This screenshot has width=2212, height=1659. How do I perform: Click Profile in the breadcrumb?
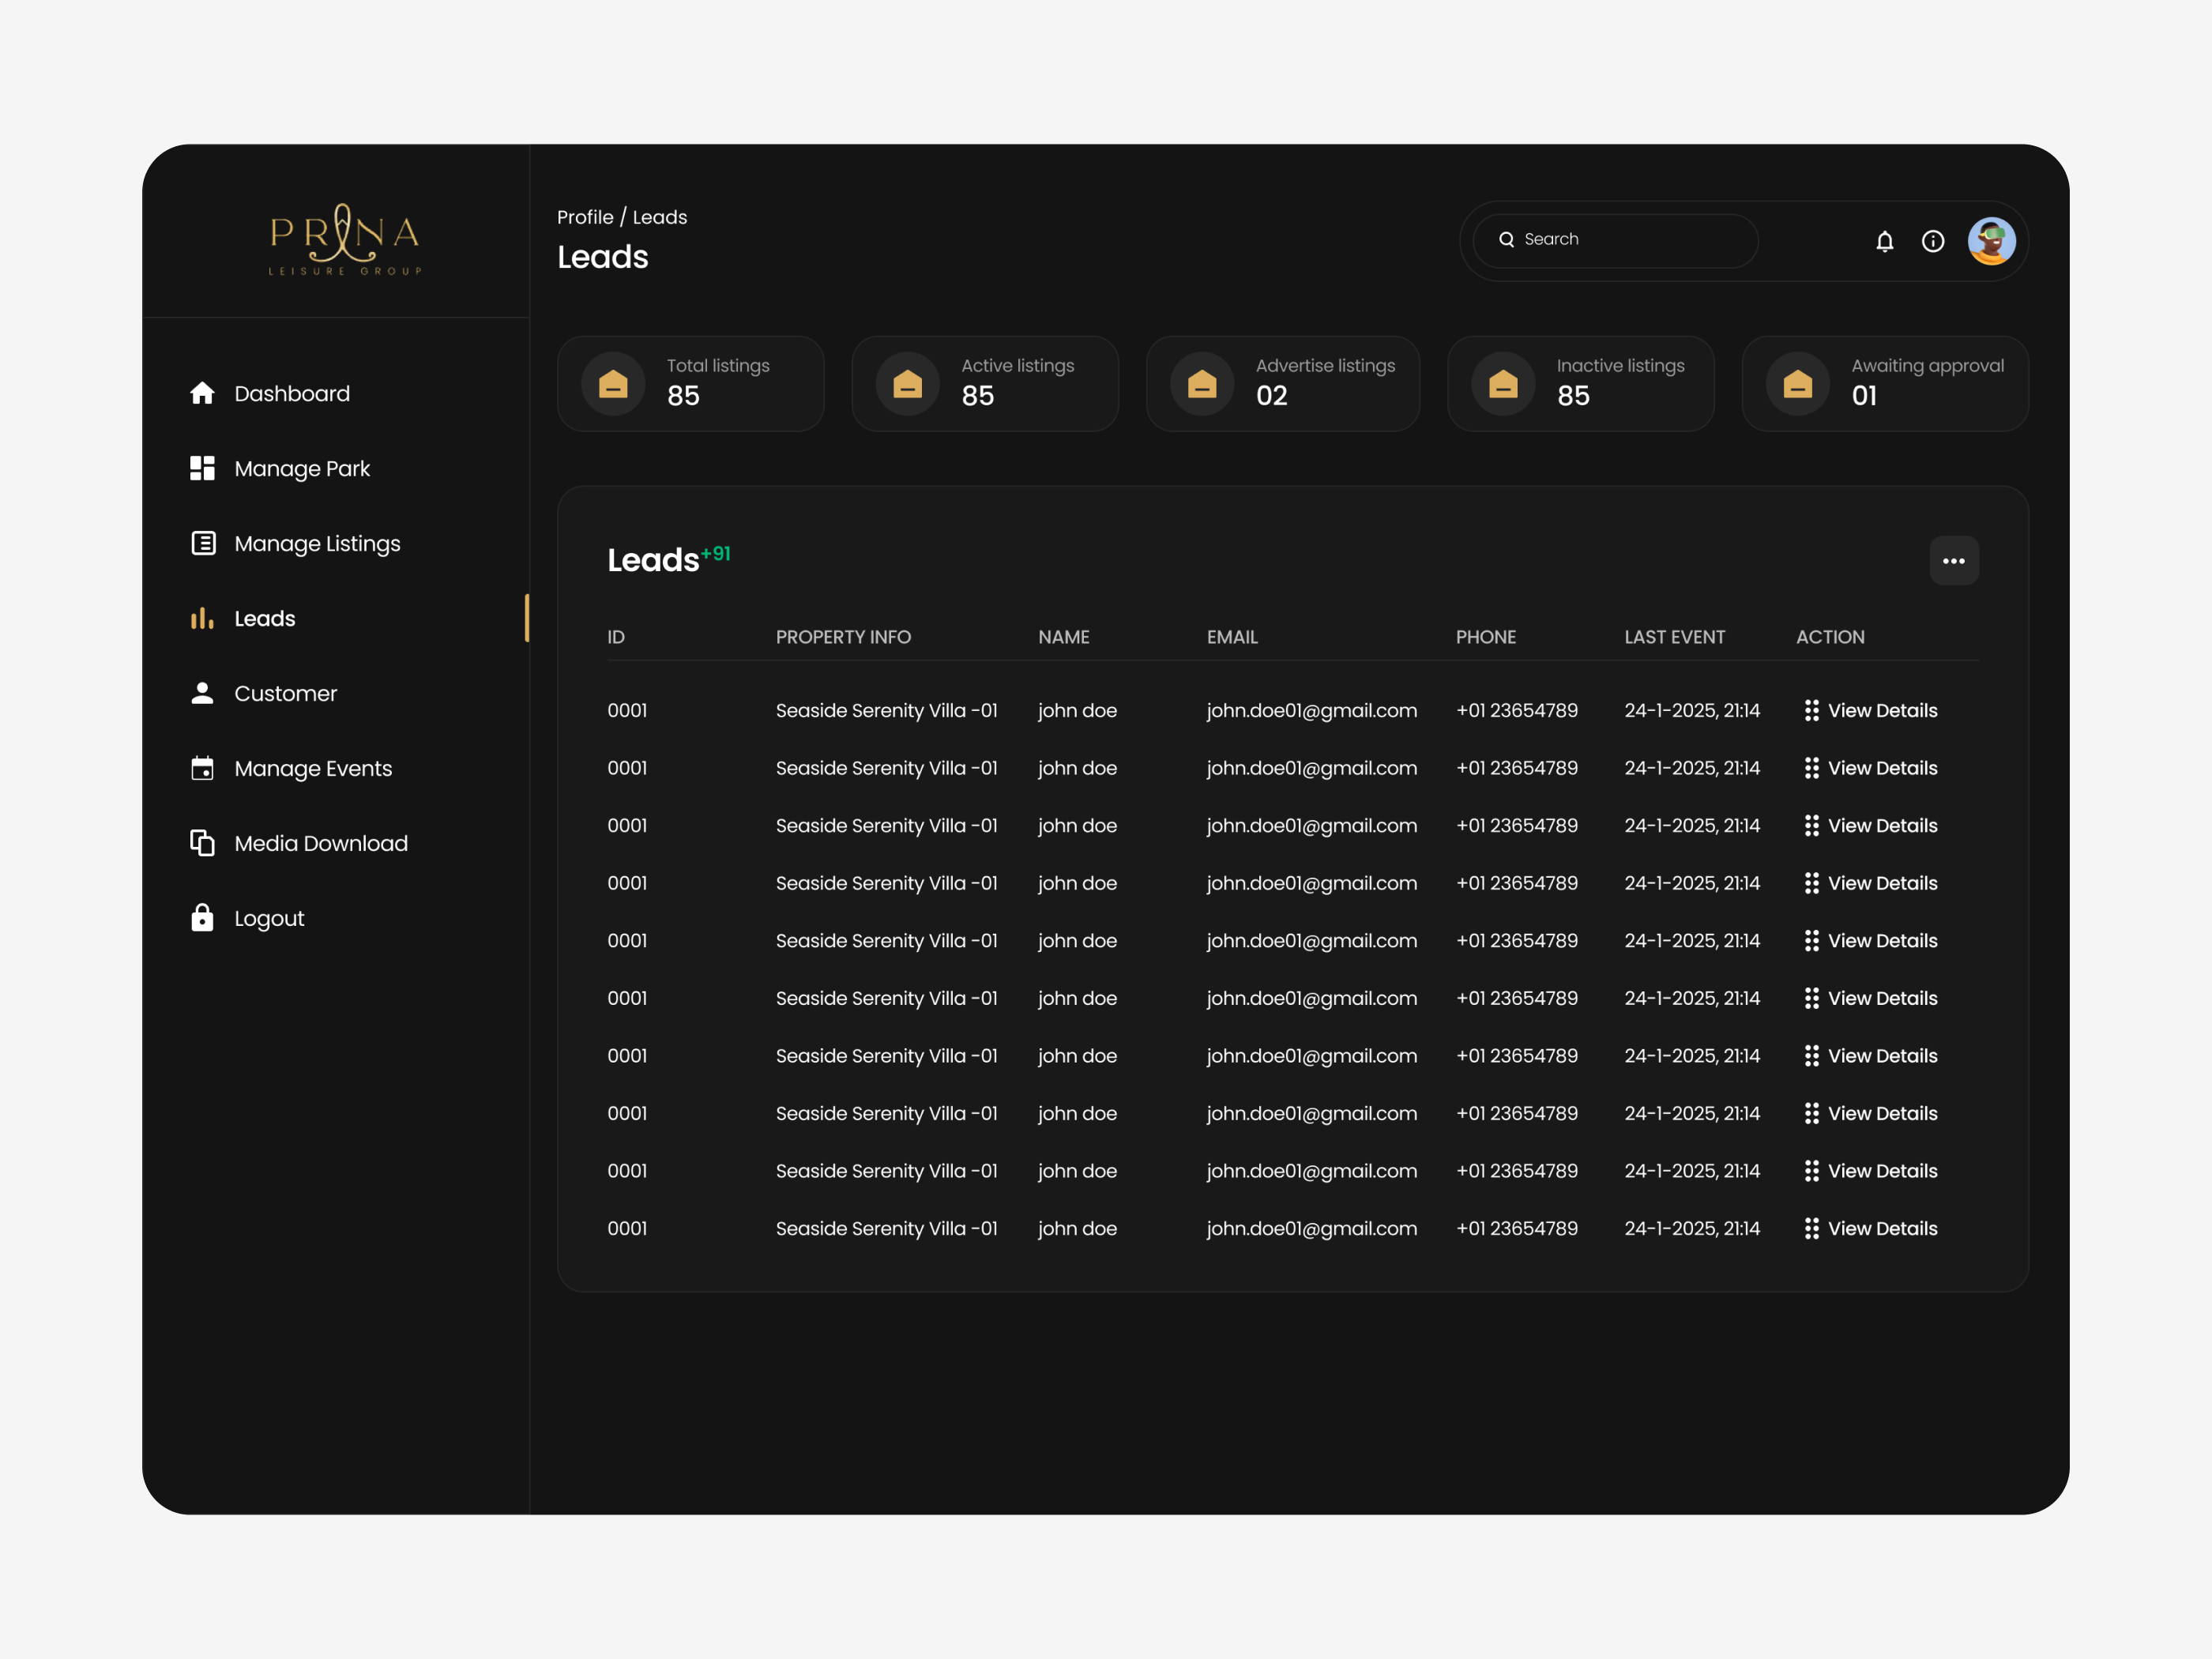[x=585, y=217]
